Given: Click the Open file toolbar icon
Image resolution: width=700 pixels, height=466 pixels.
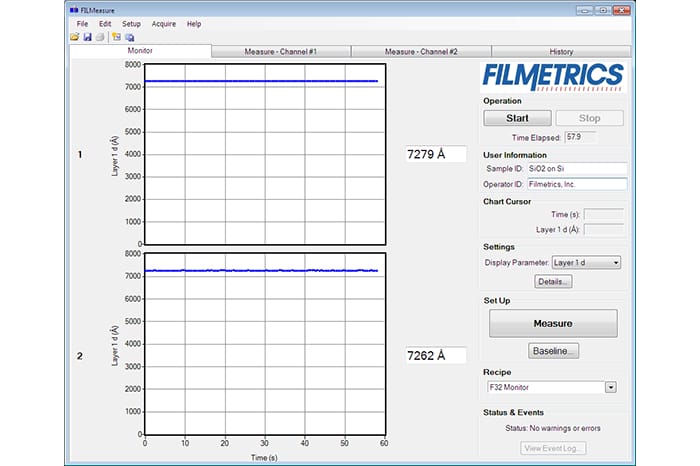Looking at the screenshot, I should pyautogui.click(x=75, y=37).
